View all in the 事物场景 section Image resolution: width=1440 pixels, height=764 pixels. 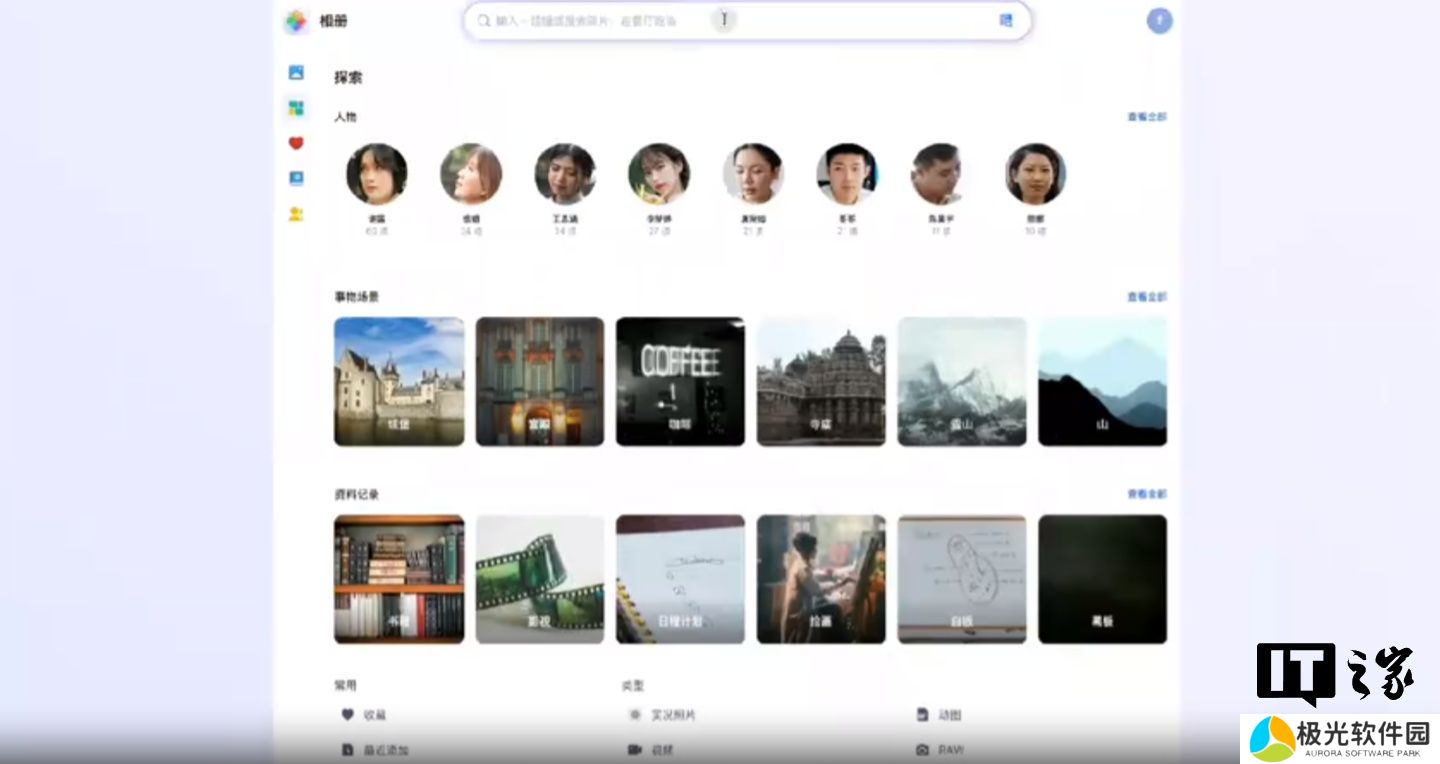(x=1146, y=297)
